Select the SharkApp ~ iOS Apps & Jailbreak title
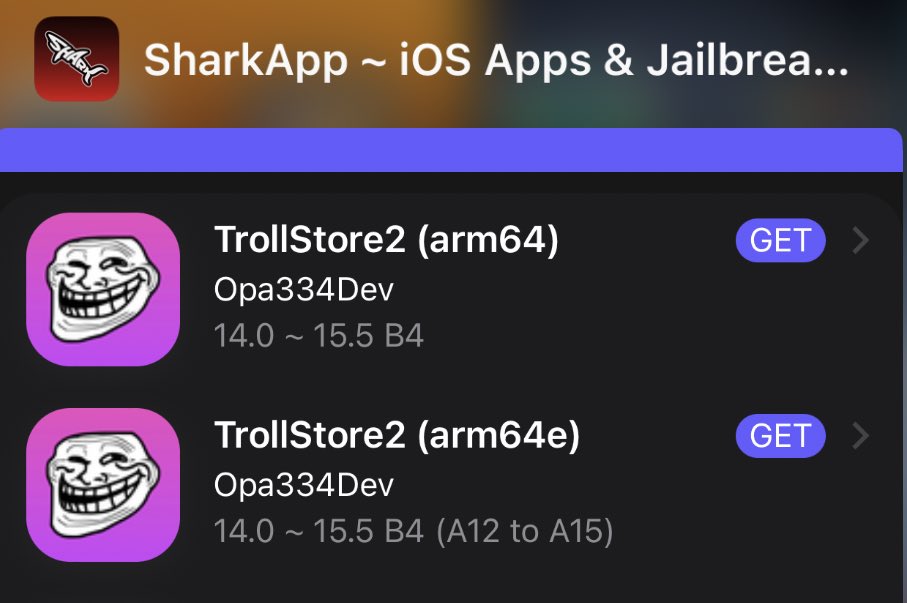Viewport: 907px width, 603px height. 496,60
